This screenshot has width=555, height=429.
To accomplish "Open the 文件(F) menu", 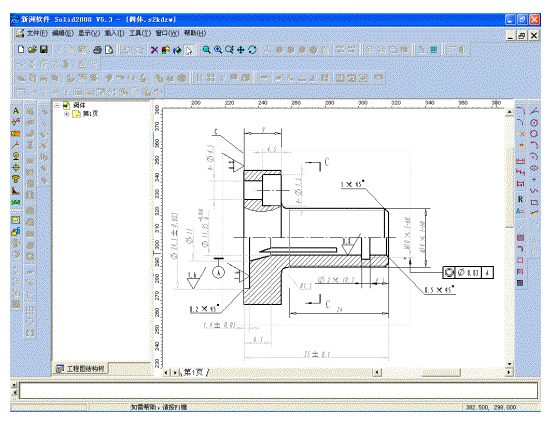I will [x=37, y=33].
